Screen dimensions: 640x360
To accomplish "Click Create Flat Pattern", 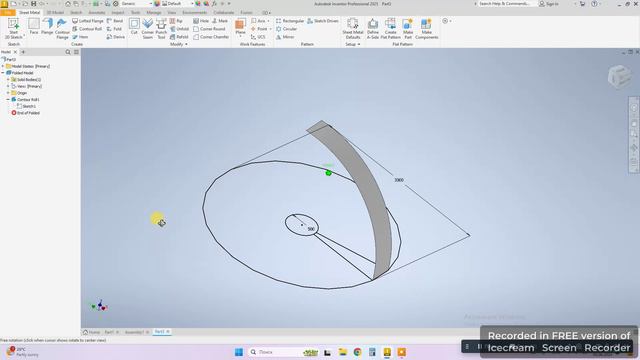I will [391, 29].
